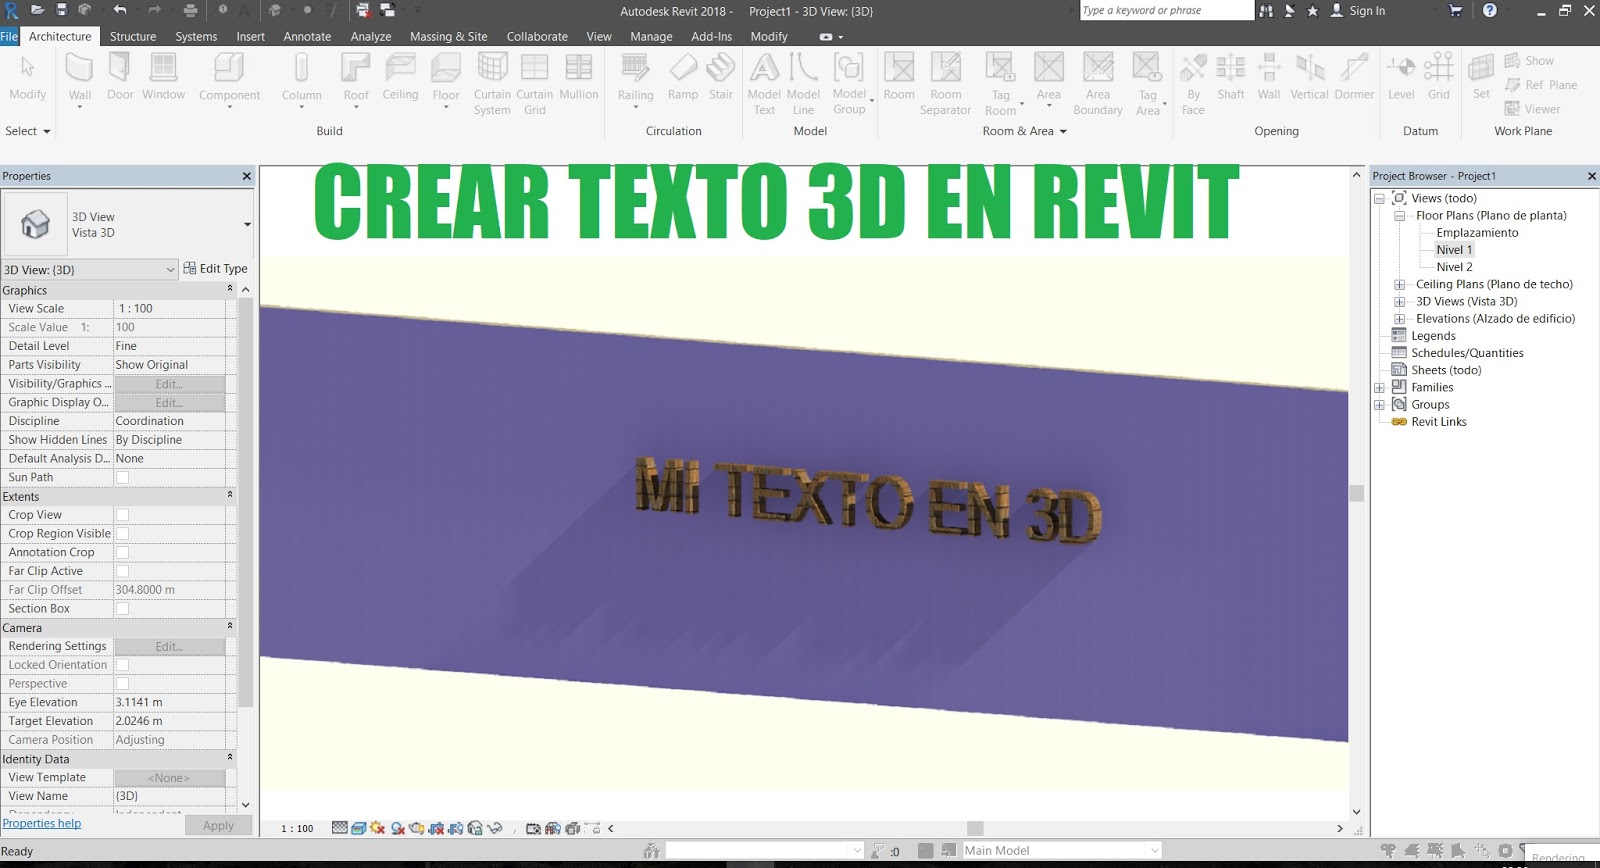Select the Grid datum tool
Screen dimensions: 1600x868
click(1439, 77)
